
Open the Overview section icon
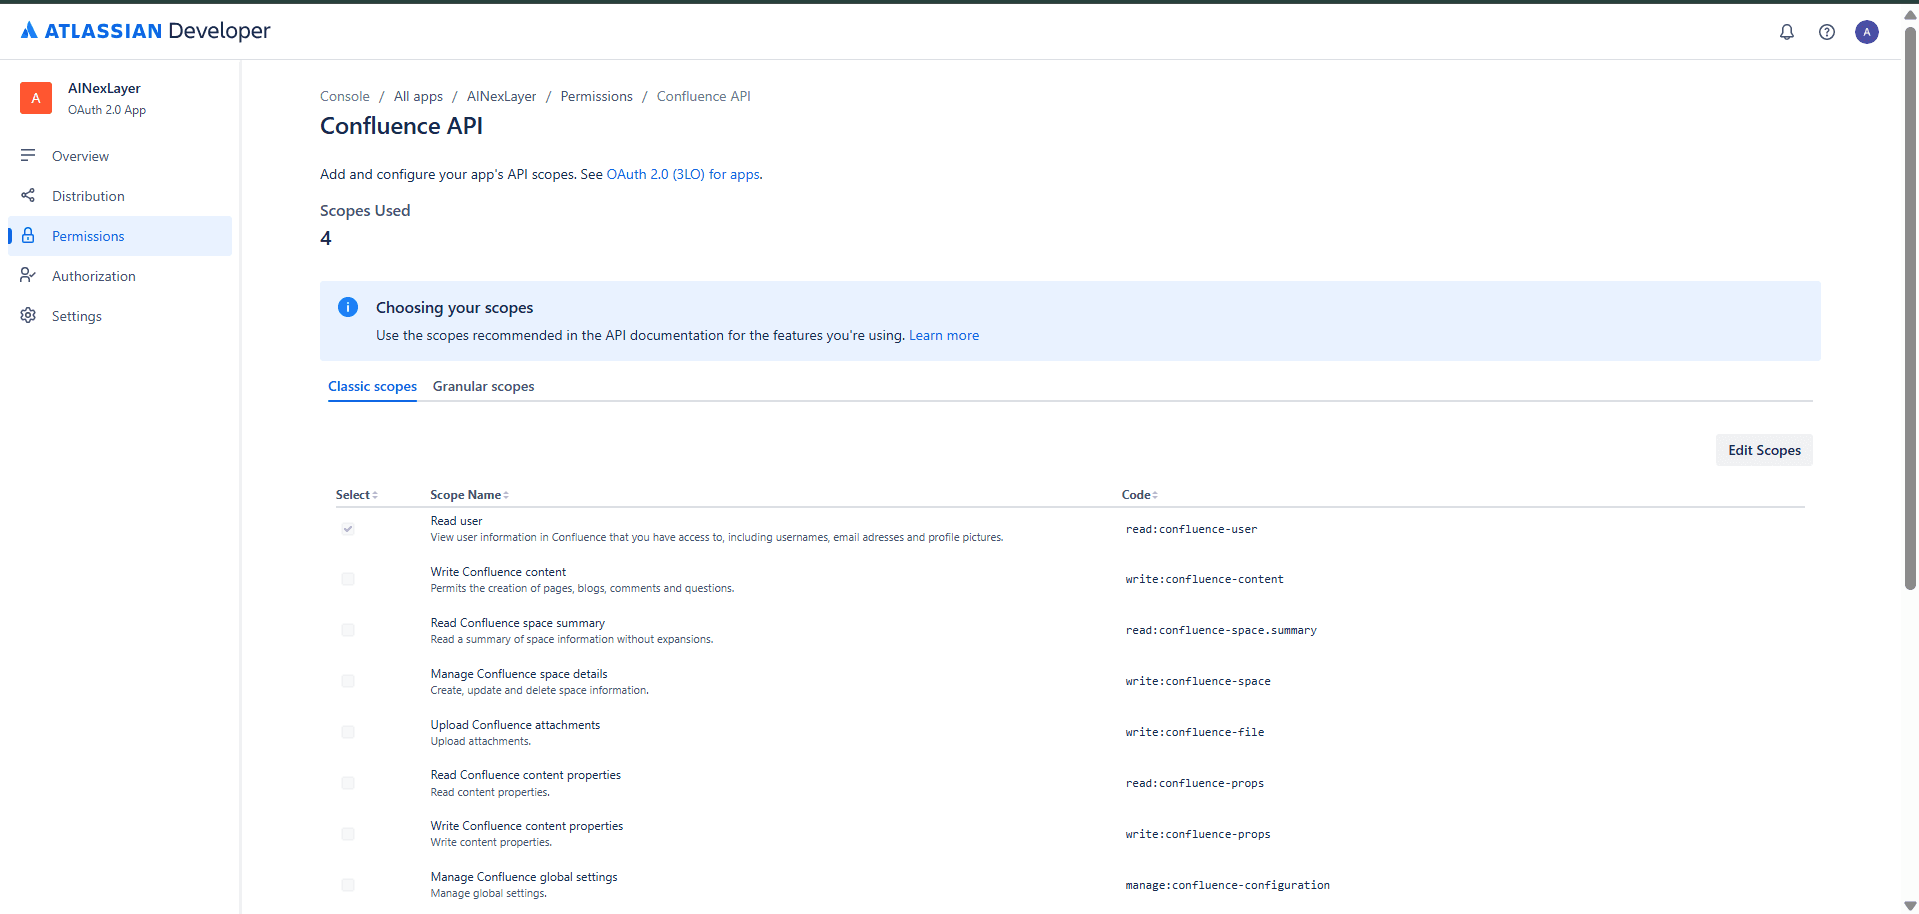pyautogui.click(x=28, y=155)
